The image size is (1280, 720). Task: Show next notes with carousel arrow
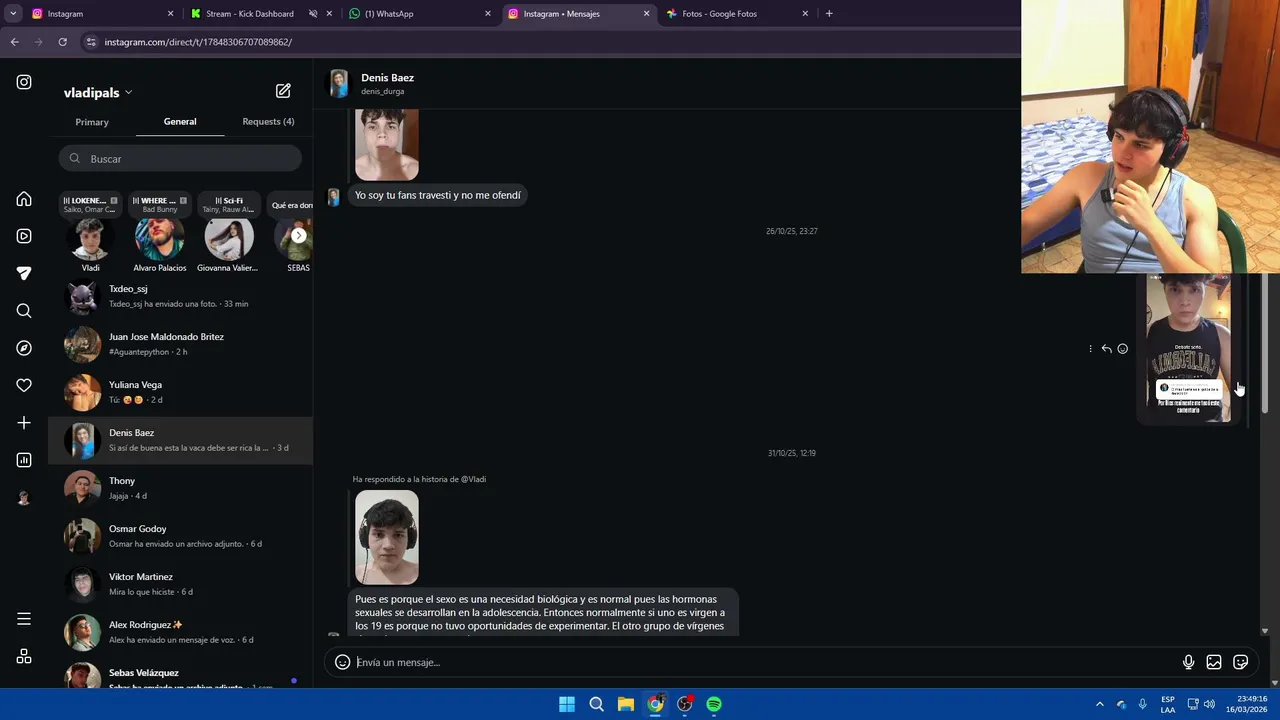[298, 236]
